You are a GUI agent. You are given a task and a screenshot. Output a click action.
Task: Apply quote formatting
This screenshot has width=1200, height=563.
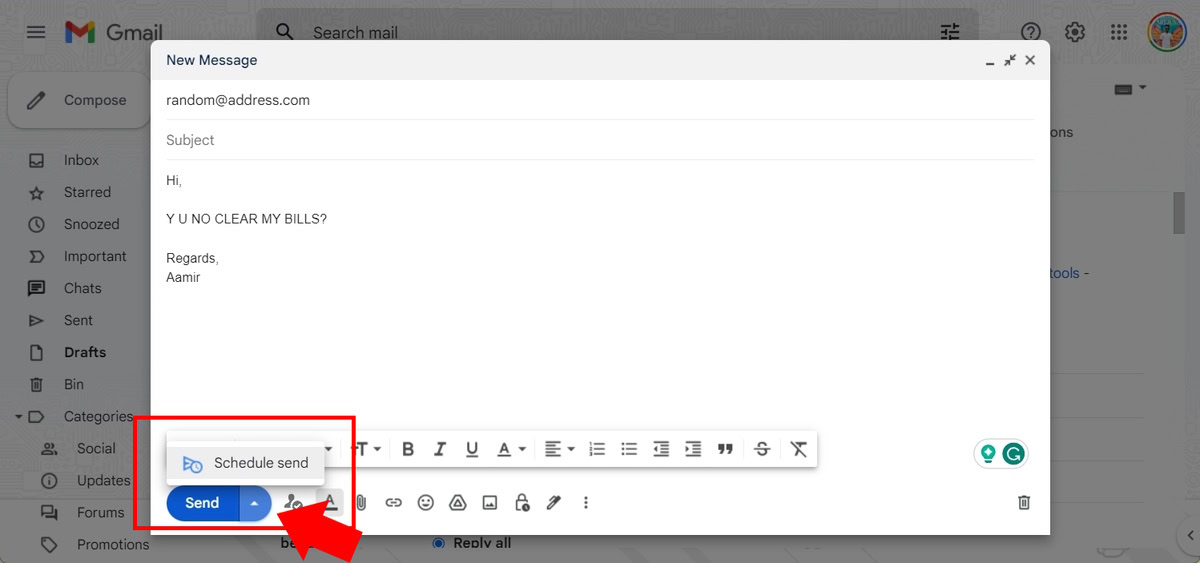[725, 450]
